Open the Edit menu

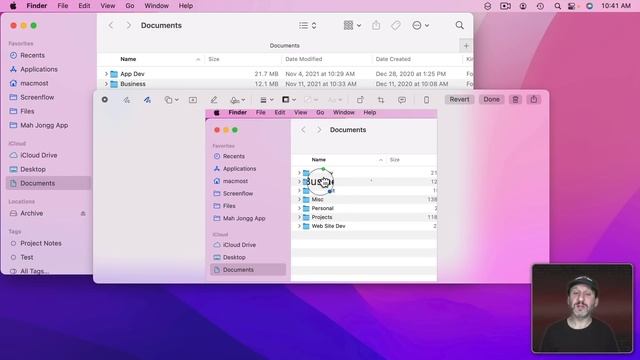pyautogui.click(x=84, y=6)
